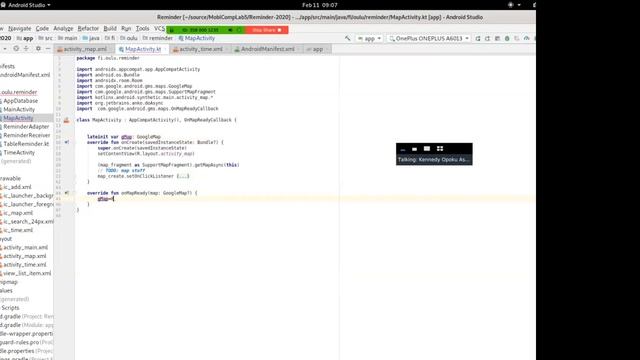Click the grid view icon in talking overlay
The width and height of the screenshot is (640, 360).
440,149
